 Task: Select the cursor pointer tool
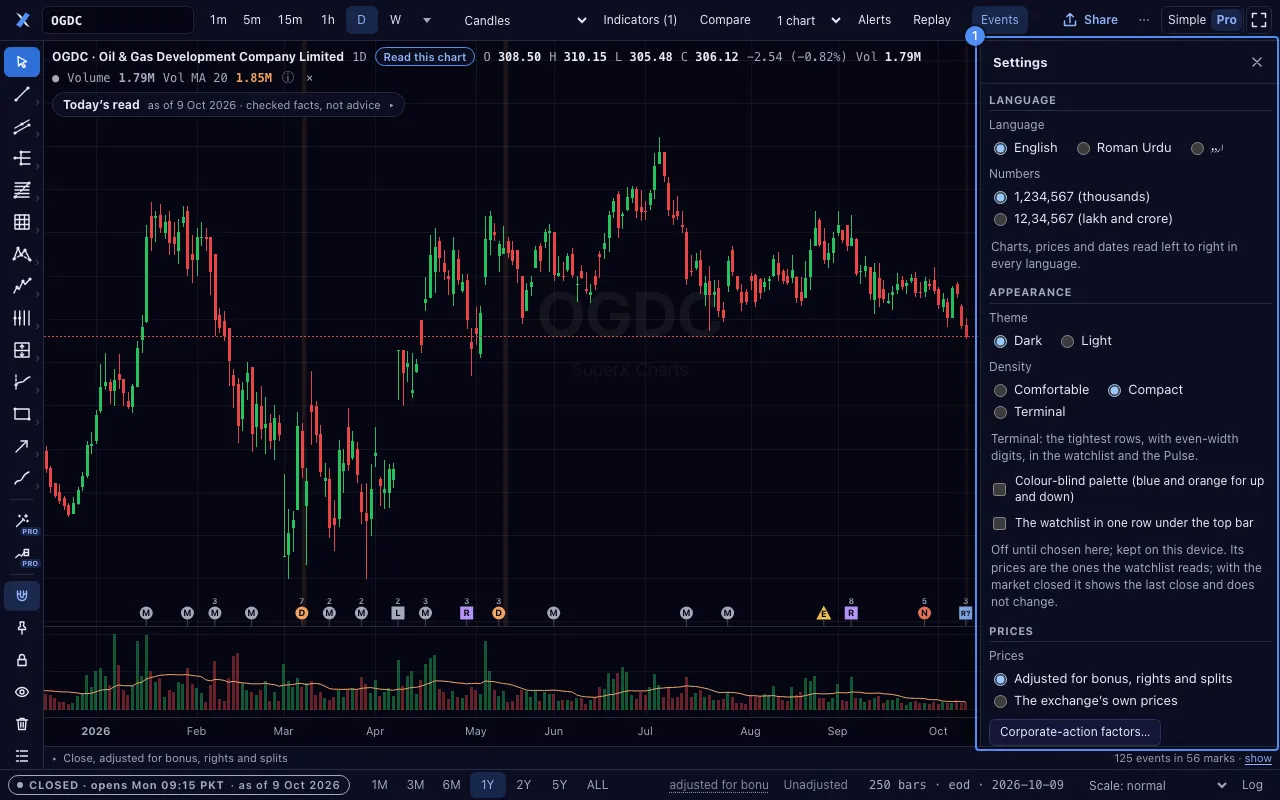[22, 62]
